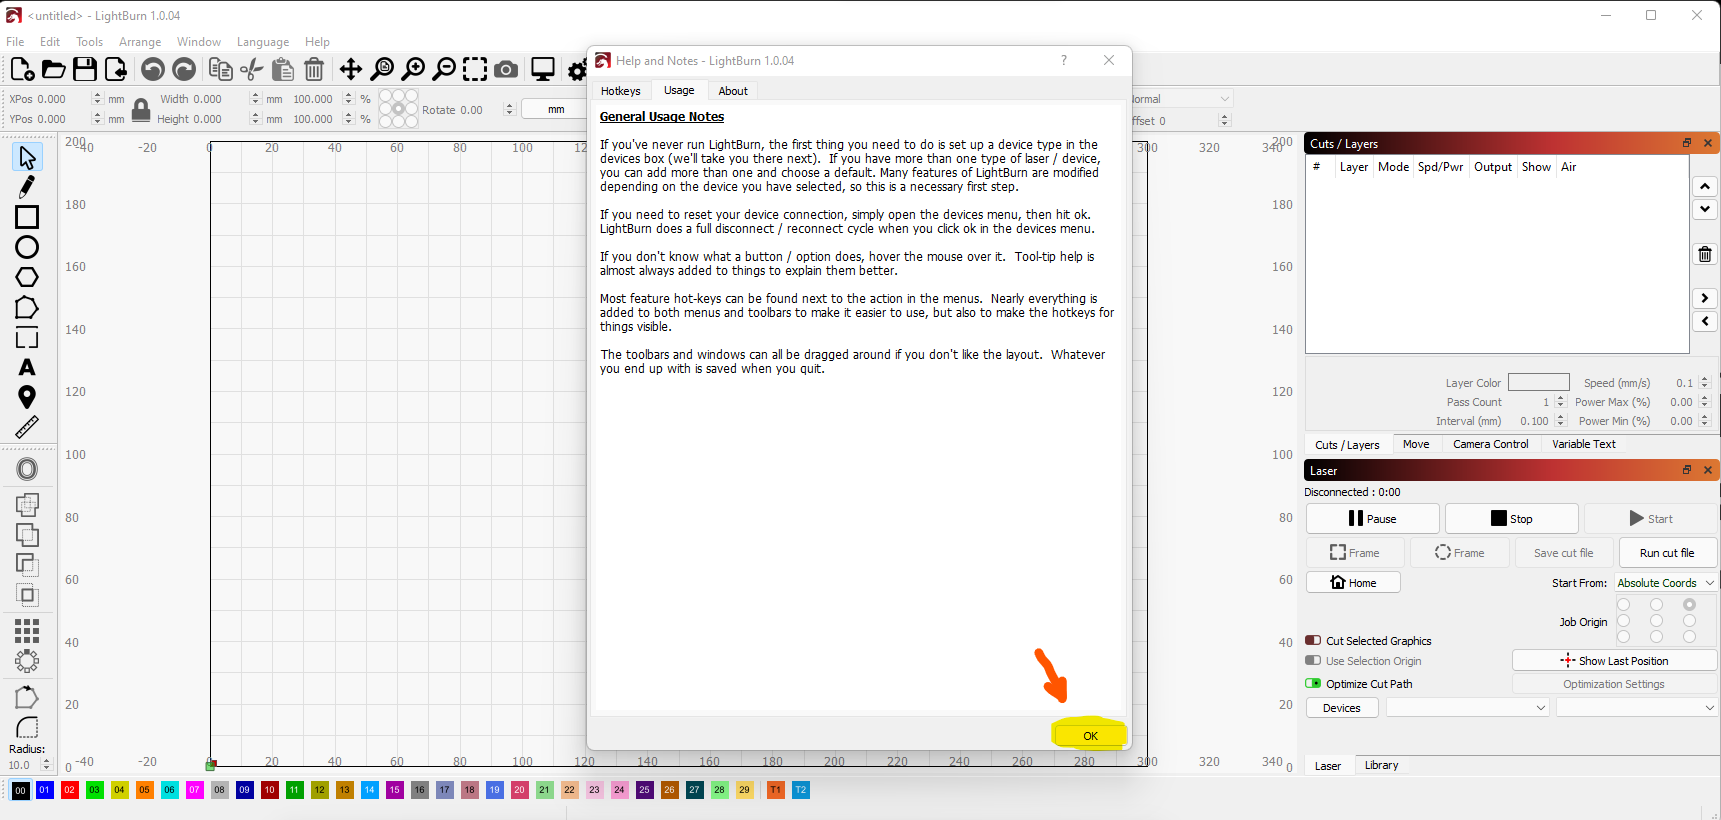Choose the Draw lines pencil tool
This screenshot has width=1721, height=820.
pyautogui.click(x=27, y=187)
